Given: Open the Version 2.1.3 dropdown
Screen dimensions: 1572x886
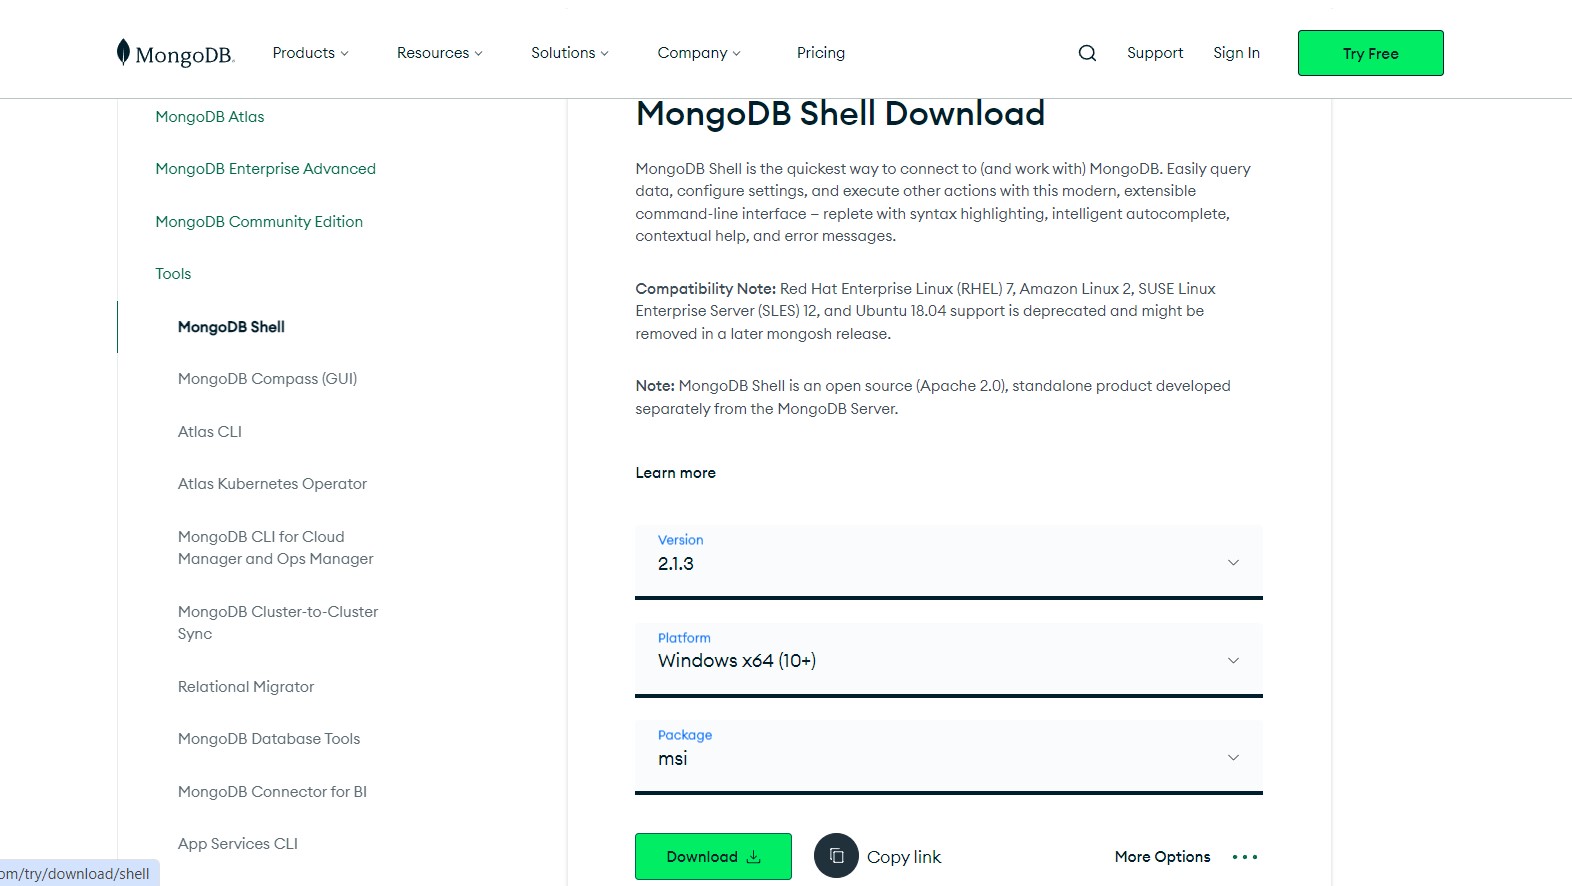Looking at the screenshot, I should (x=948, y=562).
